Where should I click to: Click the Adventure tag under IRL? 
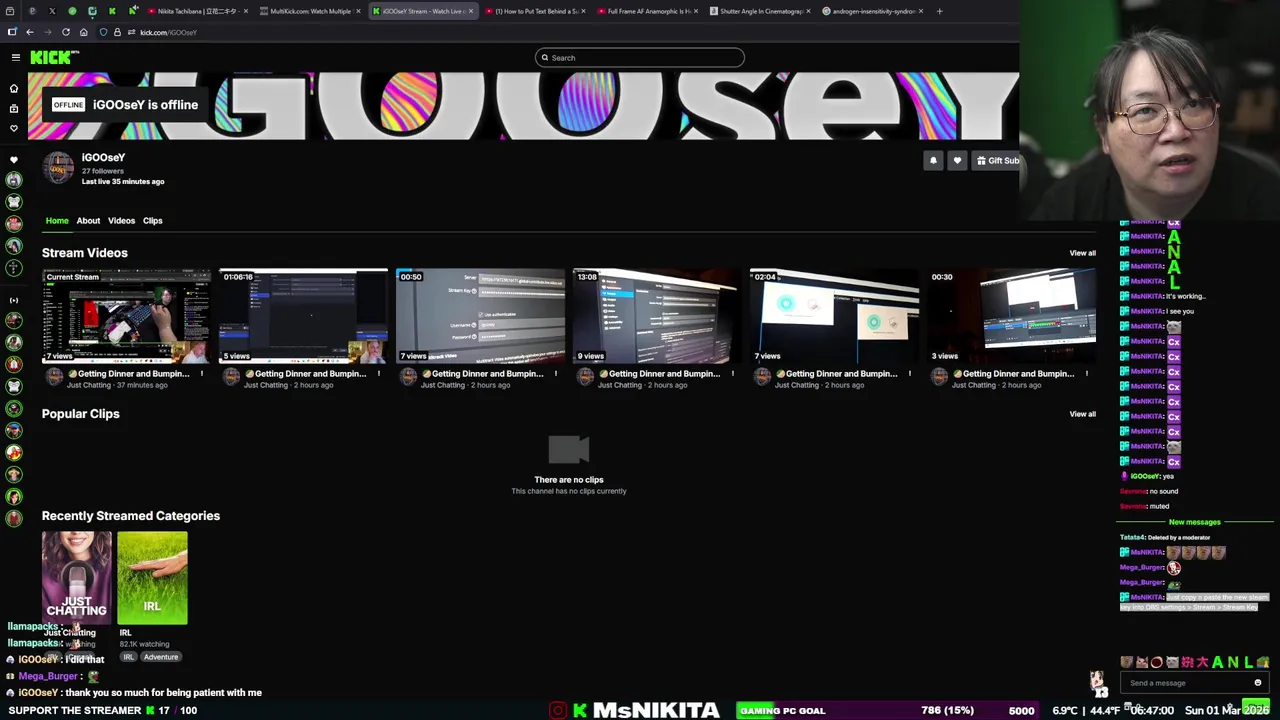[x=161, y=657]
